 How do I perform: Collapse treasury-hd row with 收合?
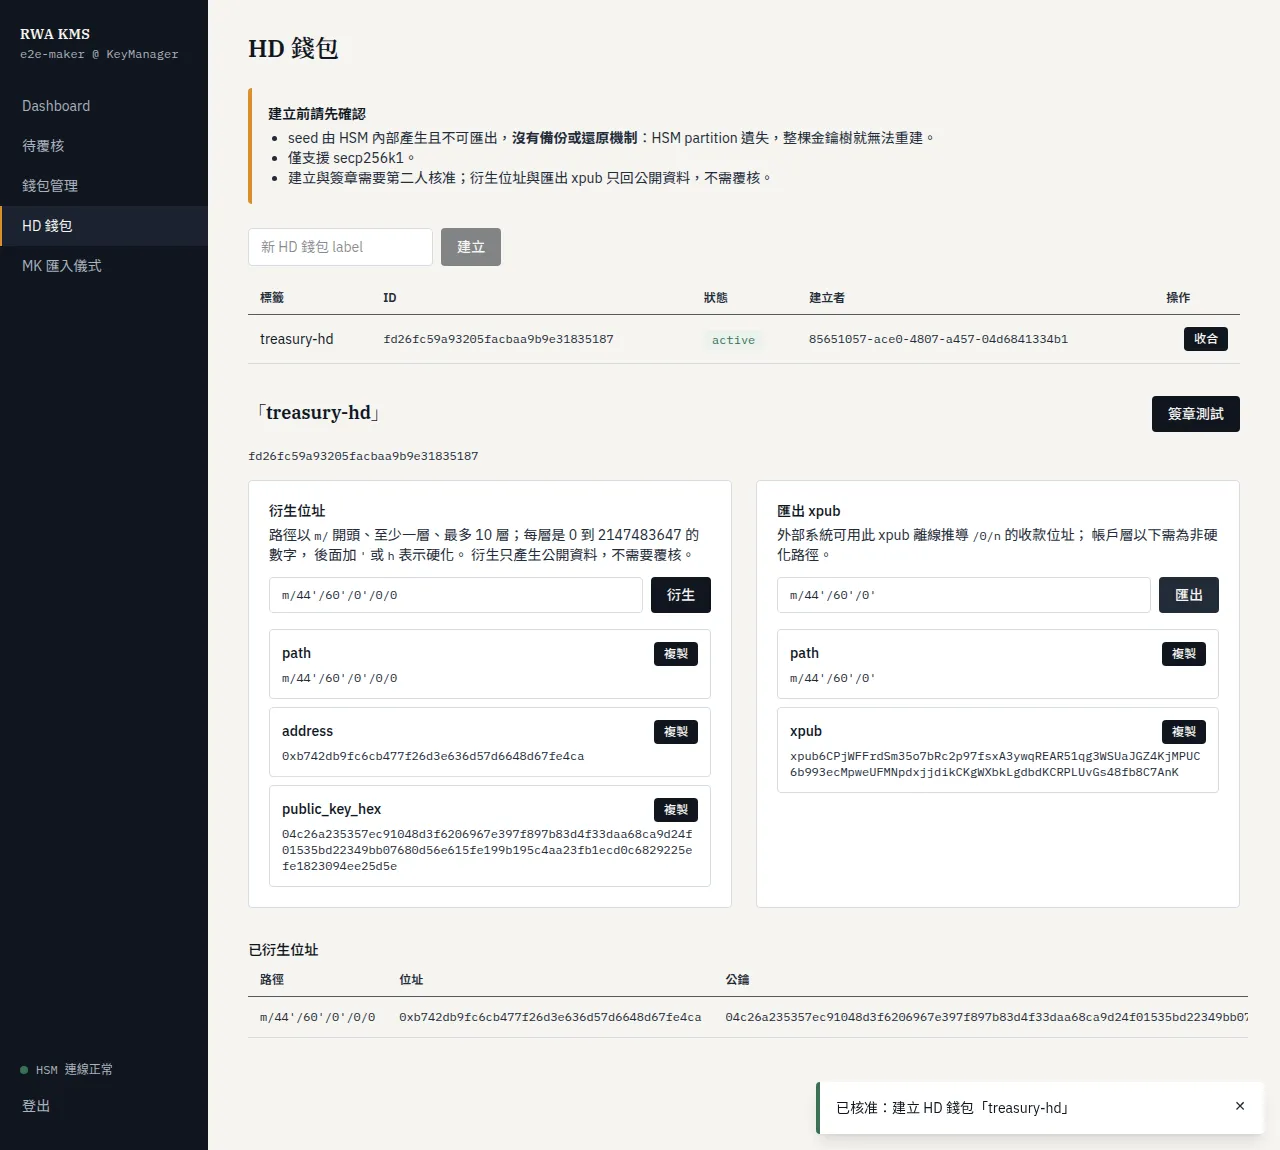click(1206, 339)
